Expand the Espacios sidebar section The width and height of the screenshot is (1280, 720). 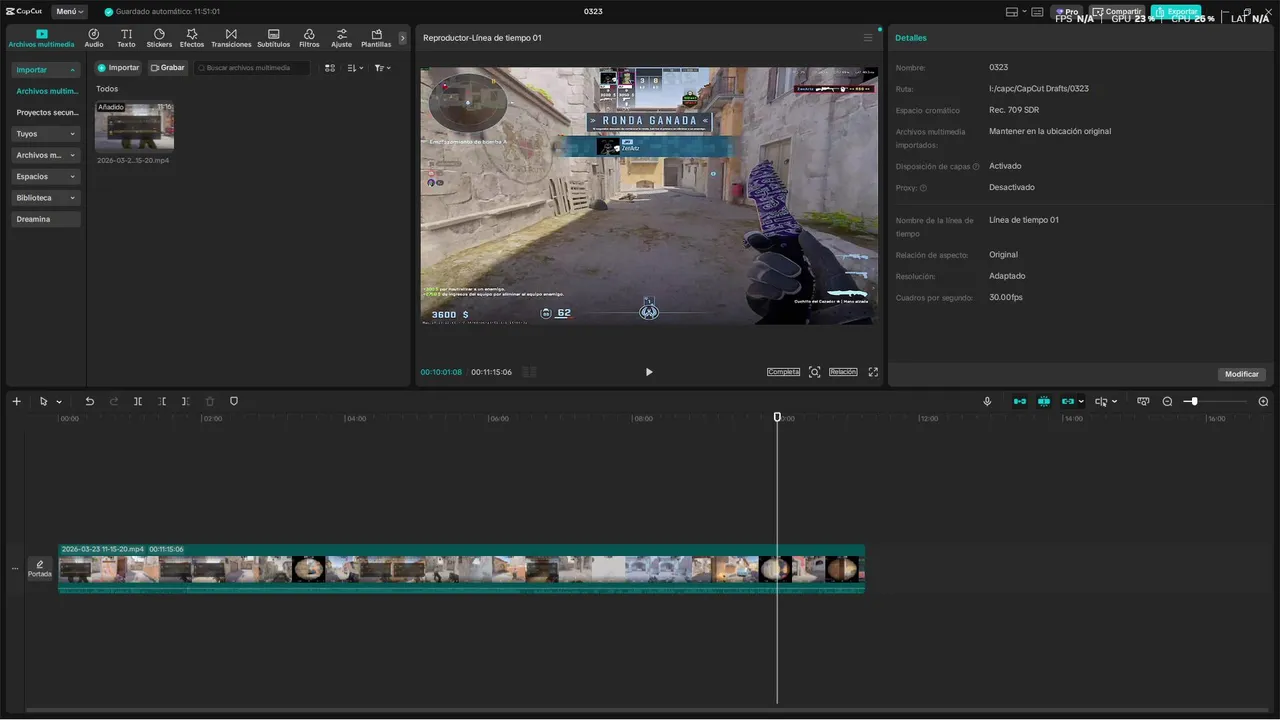pyautogui.click(x=46, y=176)
